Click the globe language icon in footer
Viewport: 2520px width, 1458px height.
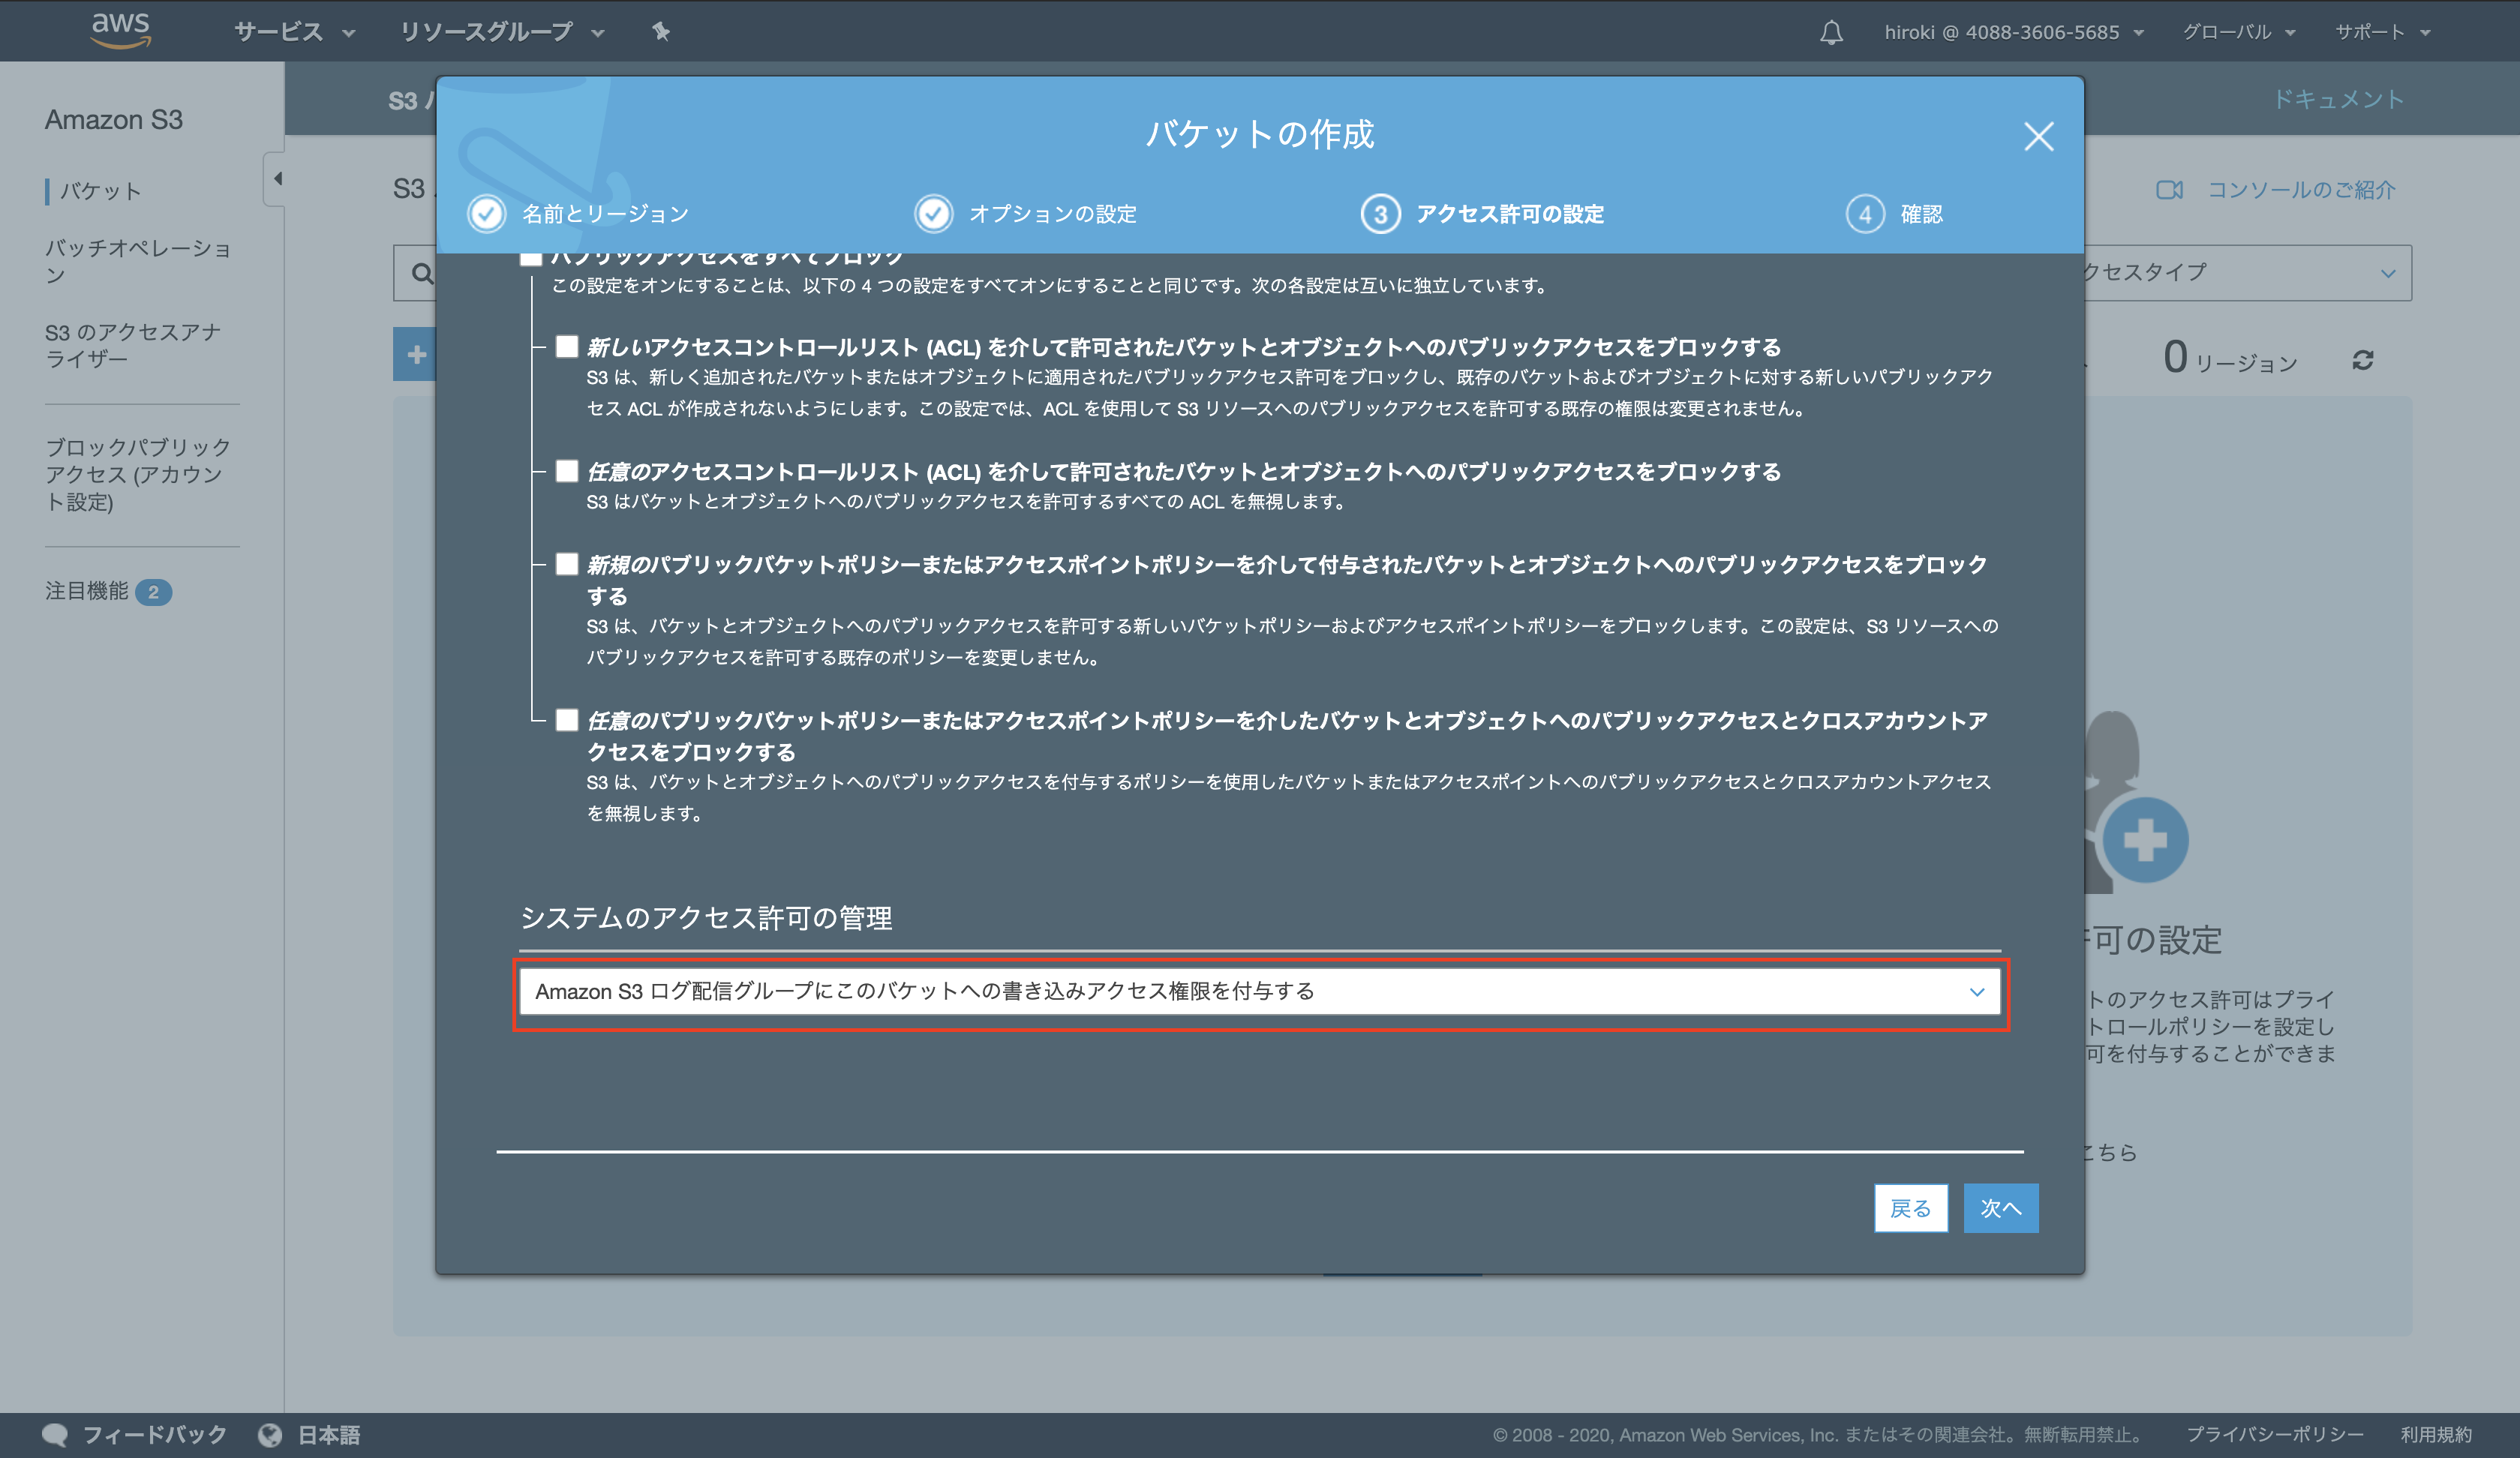pos(270,1434)
